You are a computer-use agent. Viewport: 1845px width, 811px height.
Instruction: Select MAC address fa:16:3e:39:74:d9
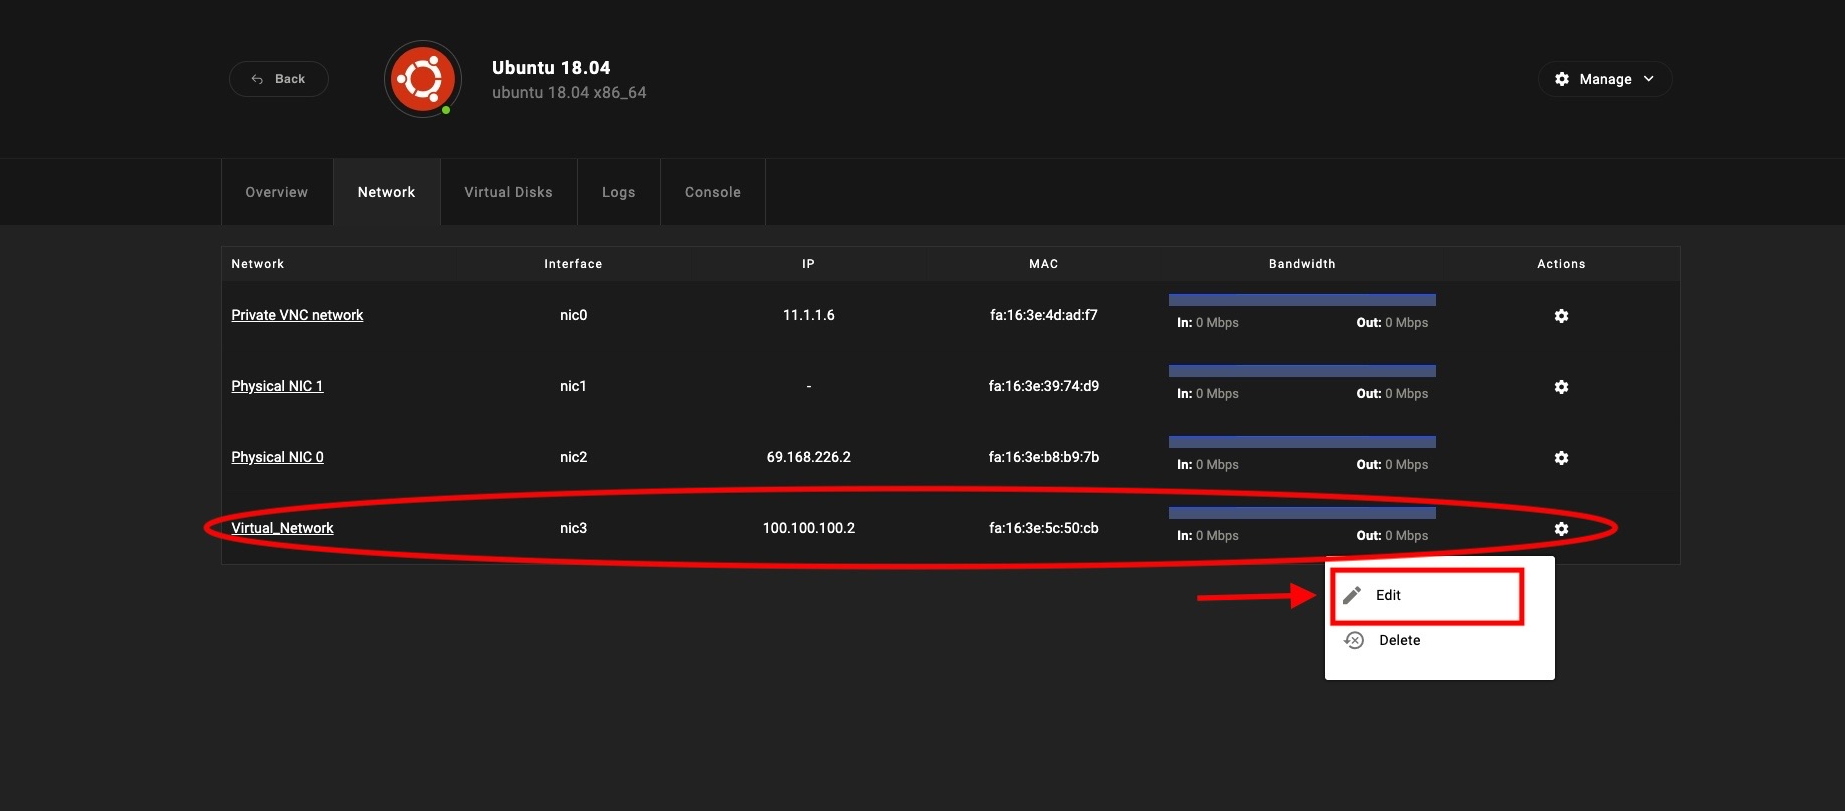click(x=1043, y=386)
